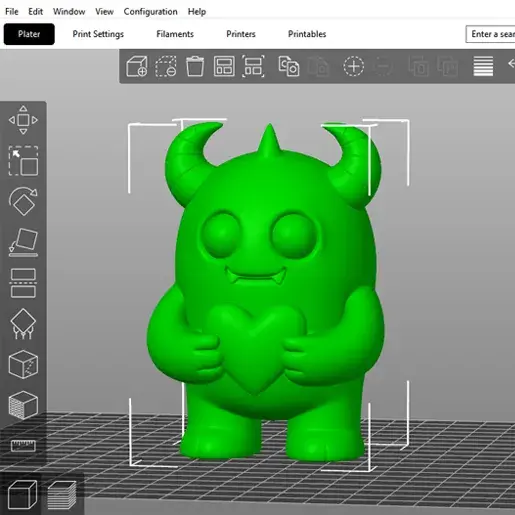Open the Print Settings tab
Image resolution: width=515 pixels, height=515 pixels.
coord(98,34)
